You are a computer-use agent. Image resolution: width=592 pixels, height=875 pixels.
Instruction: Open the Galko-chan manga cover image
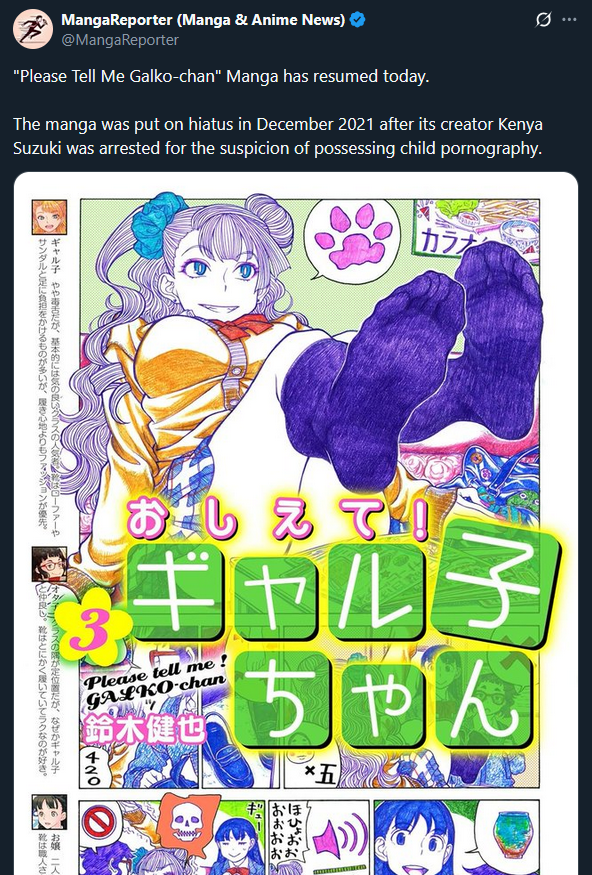tap(296, 523)
